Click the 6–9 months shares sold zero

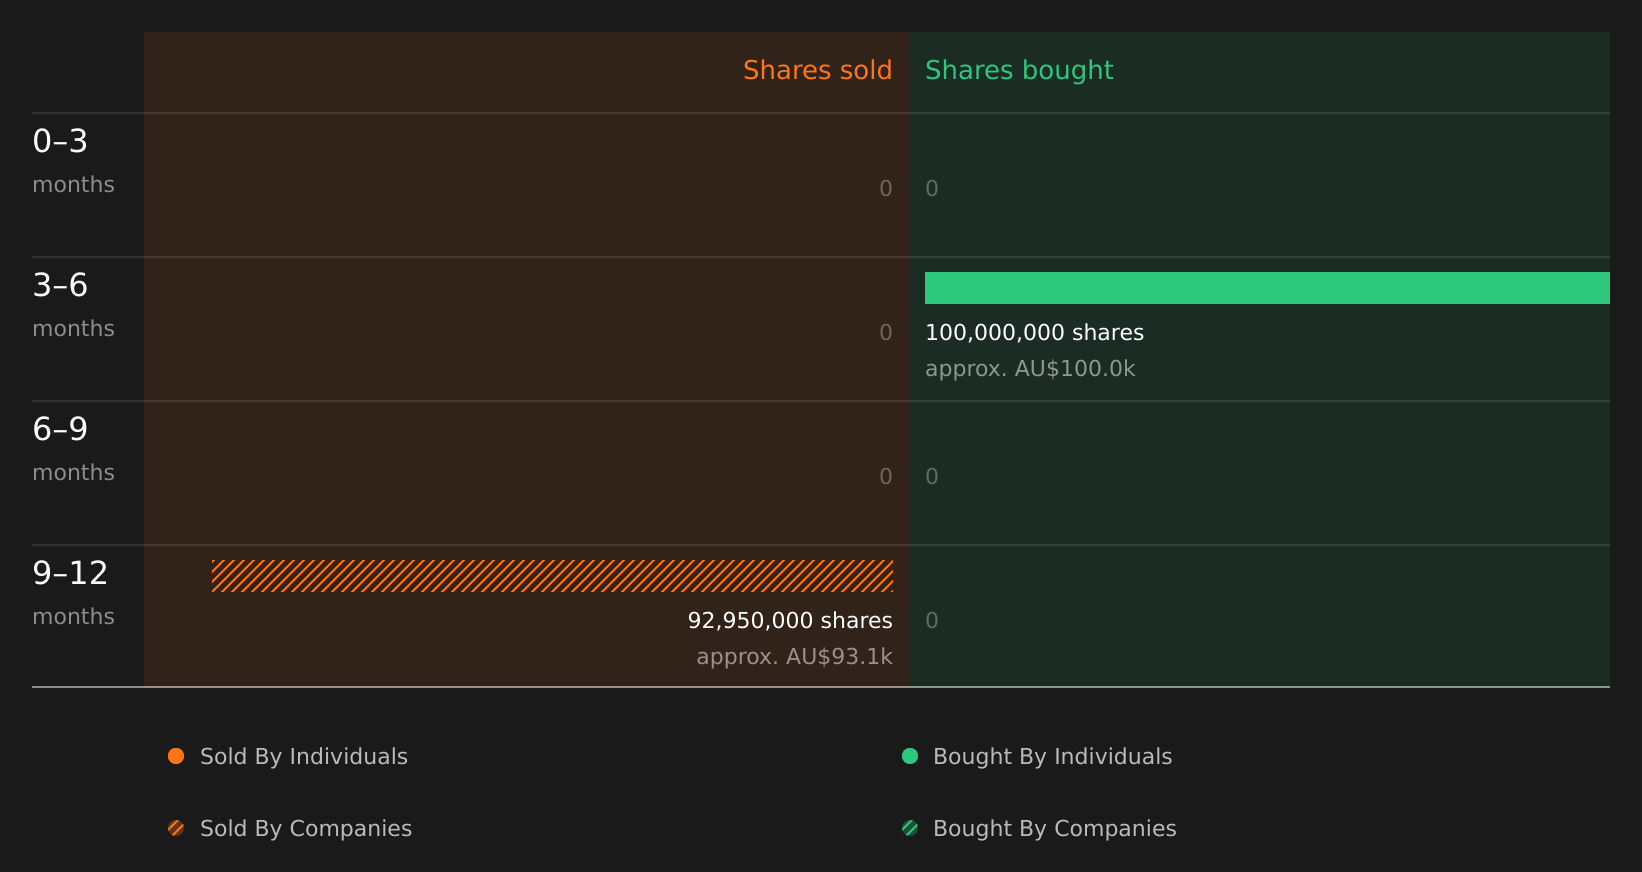coord(886,477)
